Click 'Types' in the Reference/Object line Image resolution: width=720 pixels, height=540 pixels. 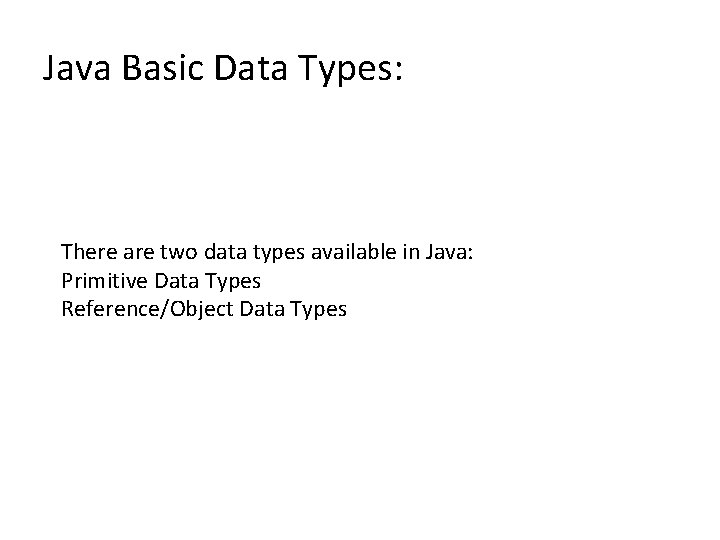[x=319, y=310]
